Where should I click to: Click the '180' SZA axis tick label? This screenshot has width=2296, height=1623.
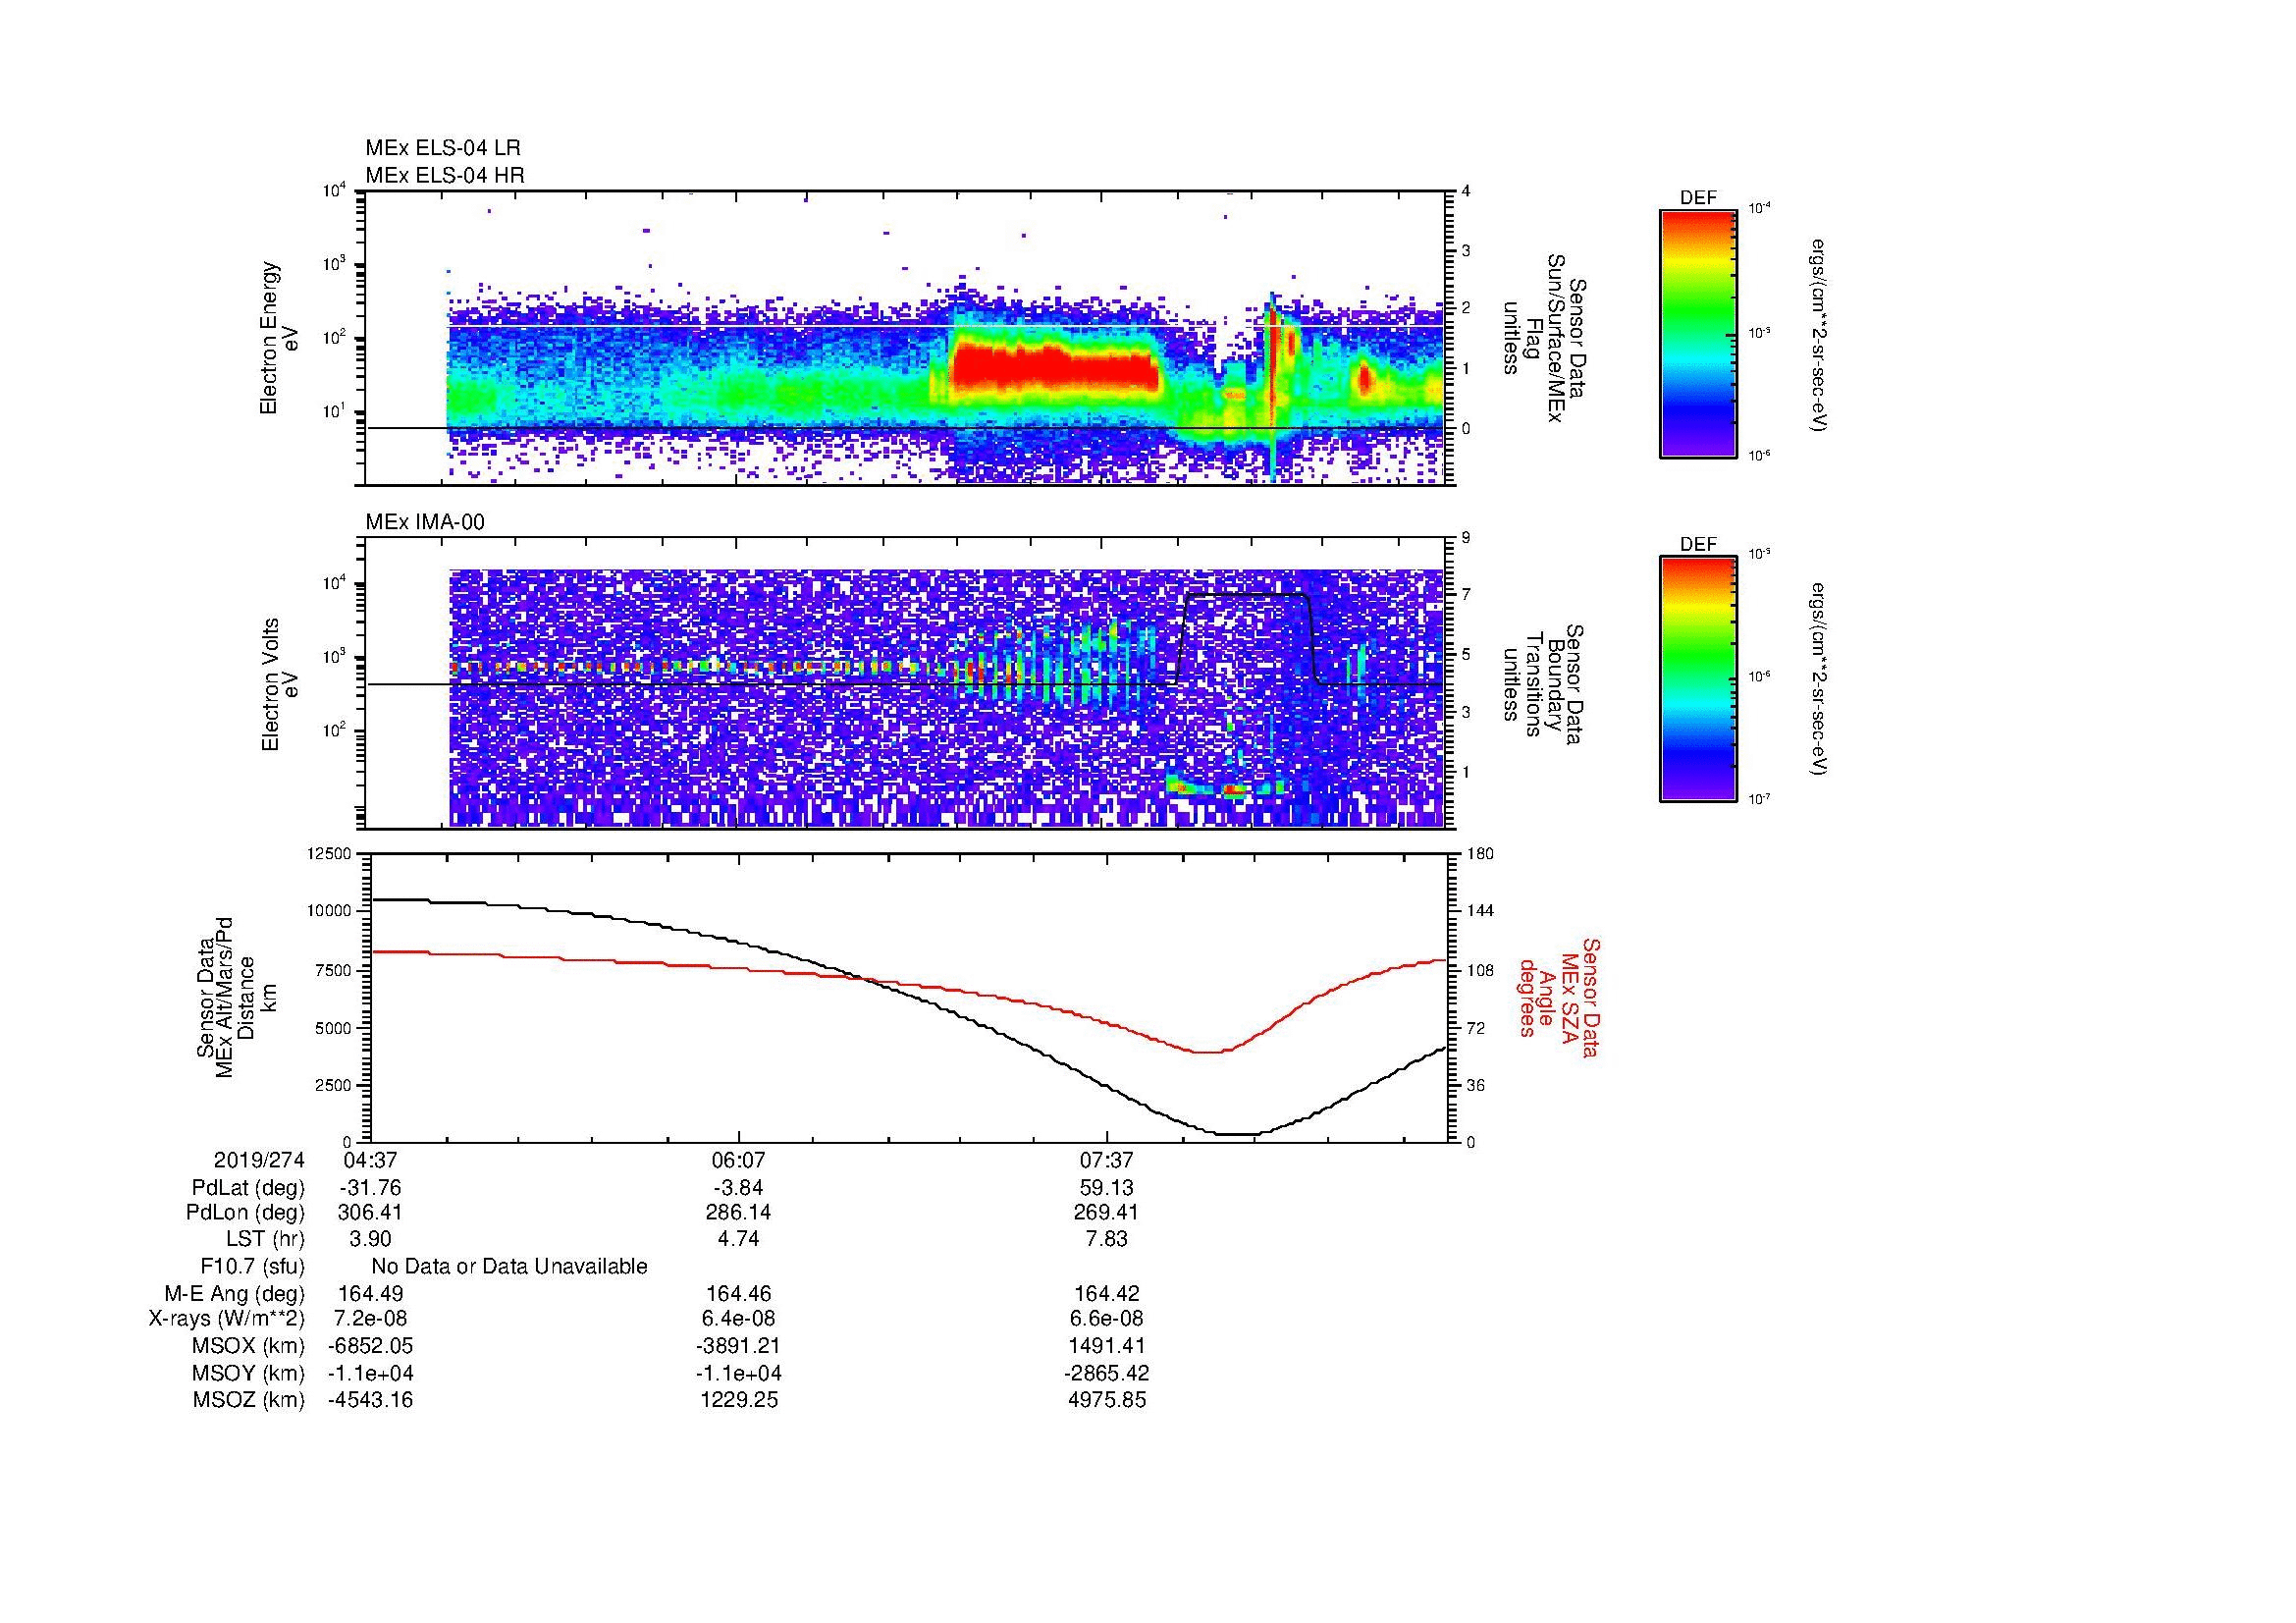pos(1482,853)
